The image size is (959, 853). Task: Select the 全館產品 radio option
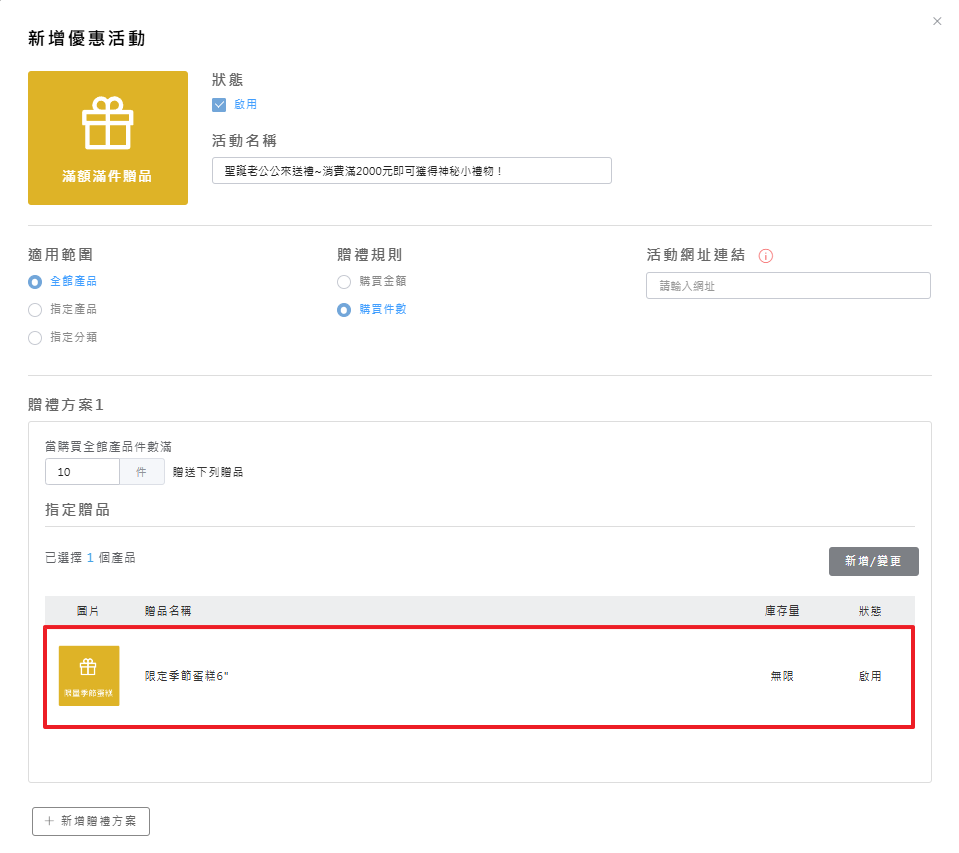point(35,282)
